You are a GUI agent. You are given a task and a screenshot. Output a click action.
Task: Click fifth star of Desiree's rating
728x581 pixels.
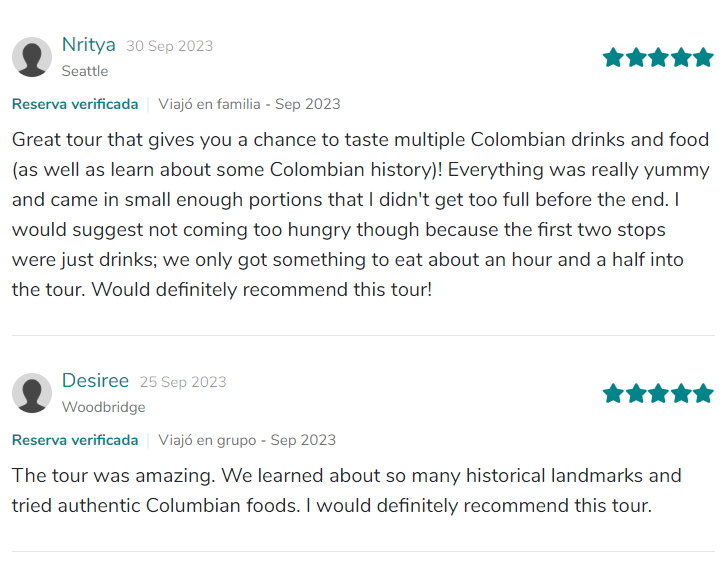click(704, 393)
